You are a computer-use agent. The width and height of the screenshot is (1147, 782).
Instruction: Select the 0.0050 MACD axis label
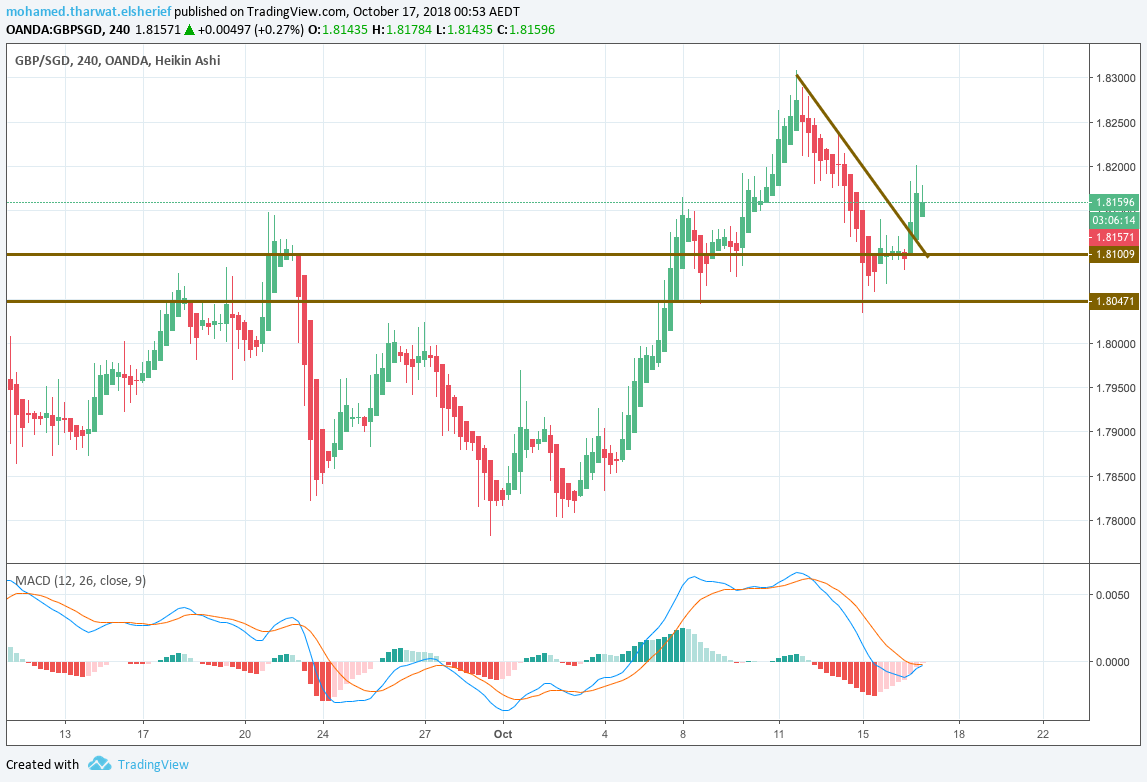point(1113,595)
